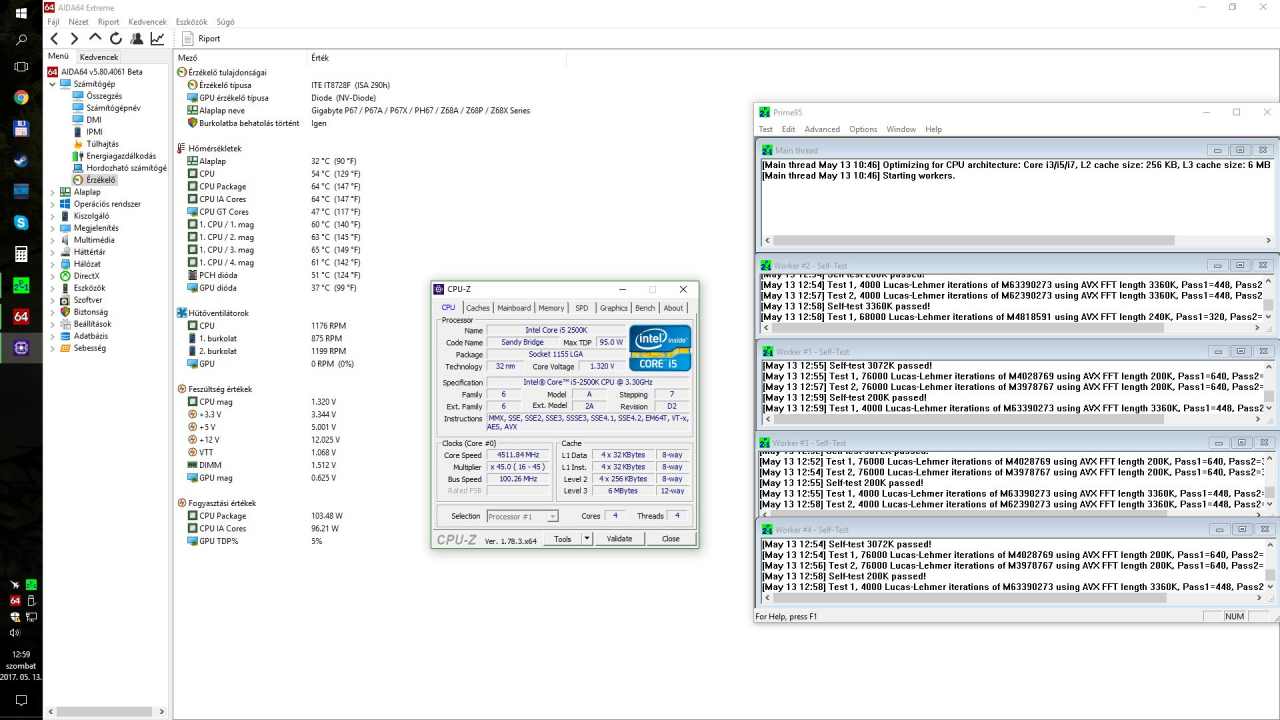Switch to the Bench tab in CPU-Z
Image resolution: width=1280 pixels, height=720 pixels.
(x=645, y=308)
